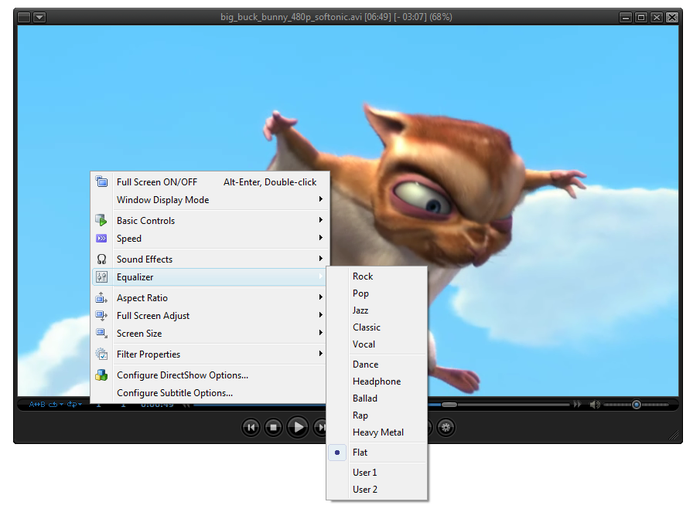
Task: Click the Basic Controls green play icon
Action: (102, 220)
